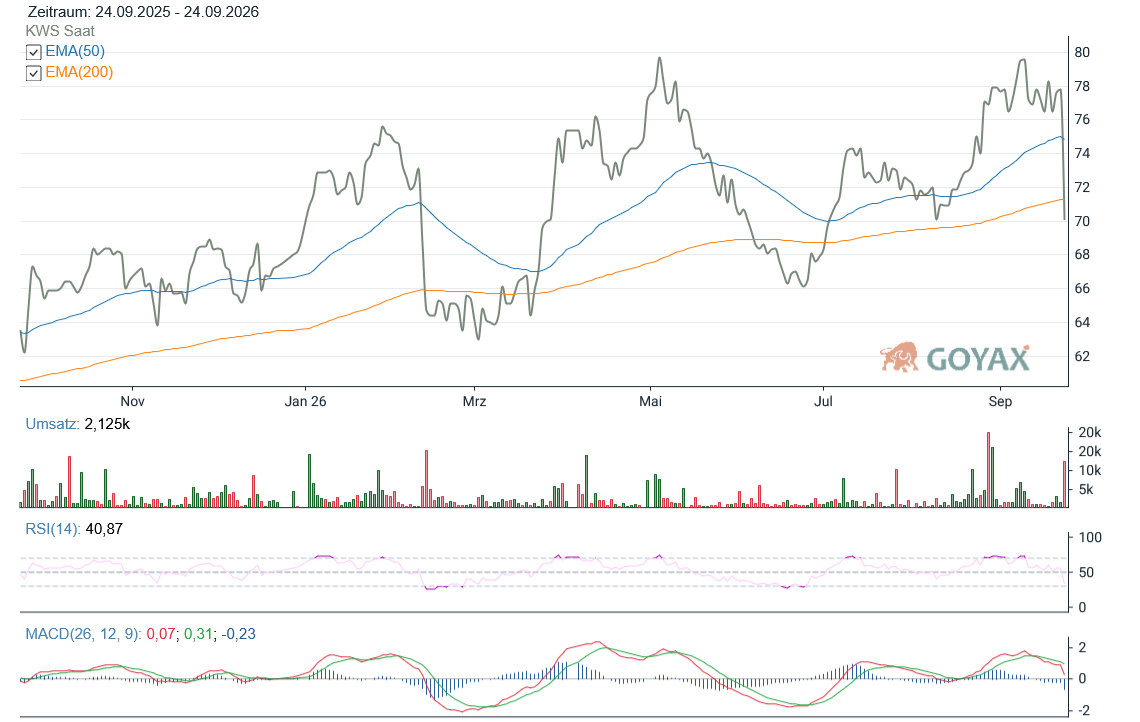Click the Sep marker on time axis
The width and height of the screenshot is (1140, 722).
(x=1000, y=401)
